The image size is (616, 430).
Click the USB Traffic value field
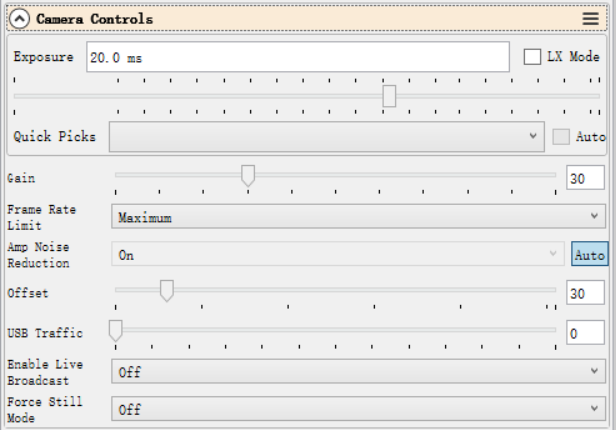point(585,333)
